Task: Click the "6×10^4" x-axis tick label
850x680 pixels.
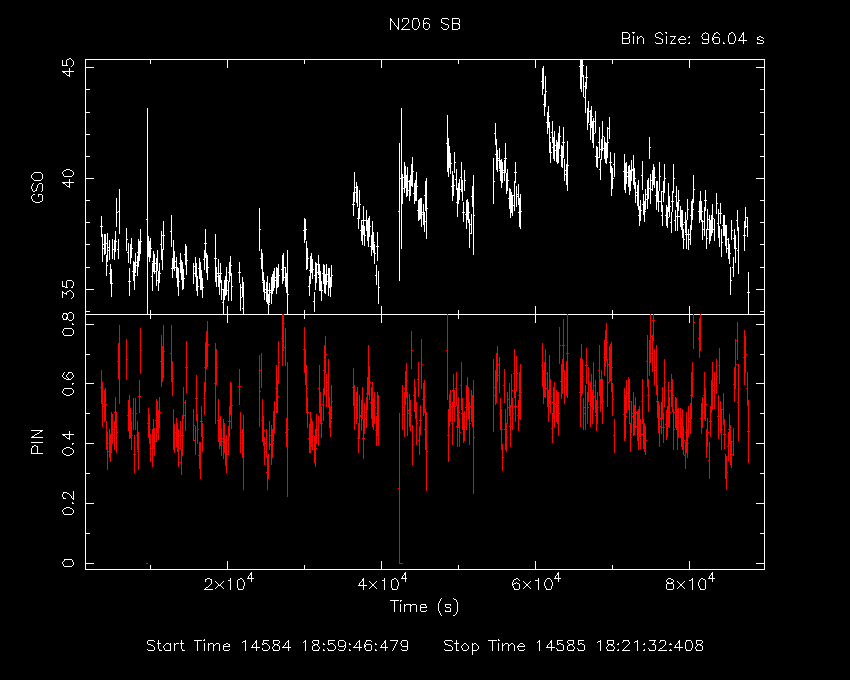Action: [536, 583]
